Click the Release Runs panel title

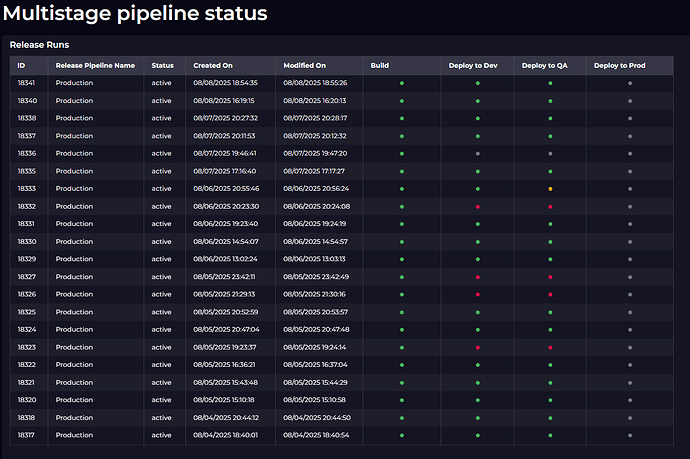point(40,45)
